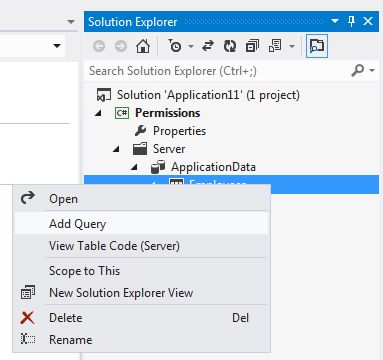
Task: Click the Collapse All icon
Action: click(x=252, y=46)
